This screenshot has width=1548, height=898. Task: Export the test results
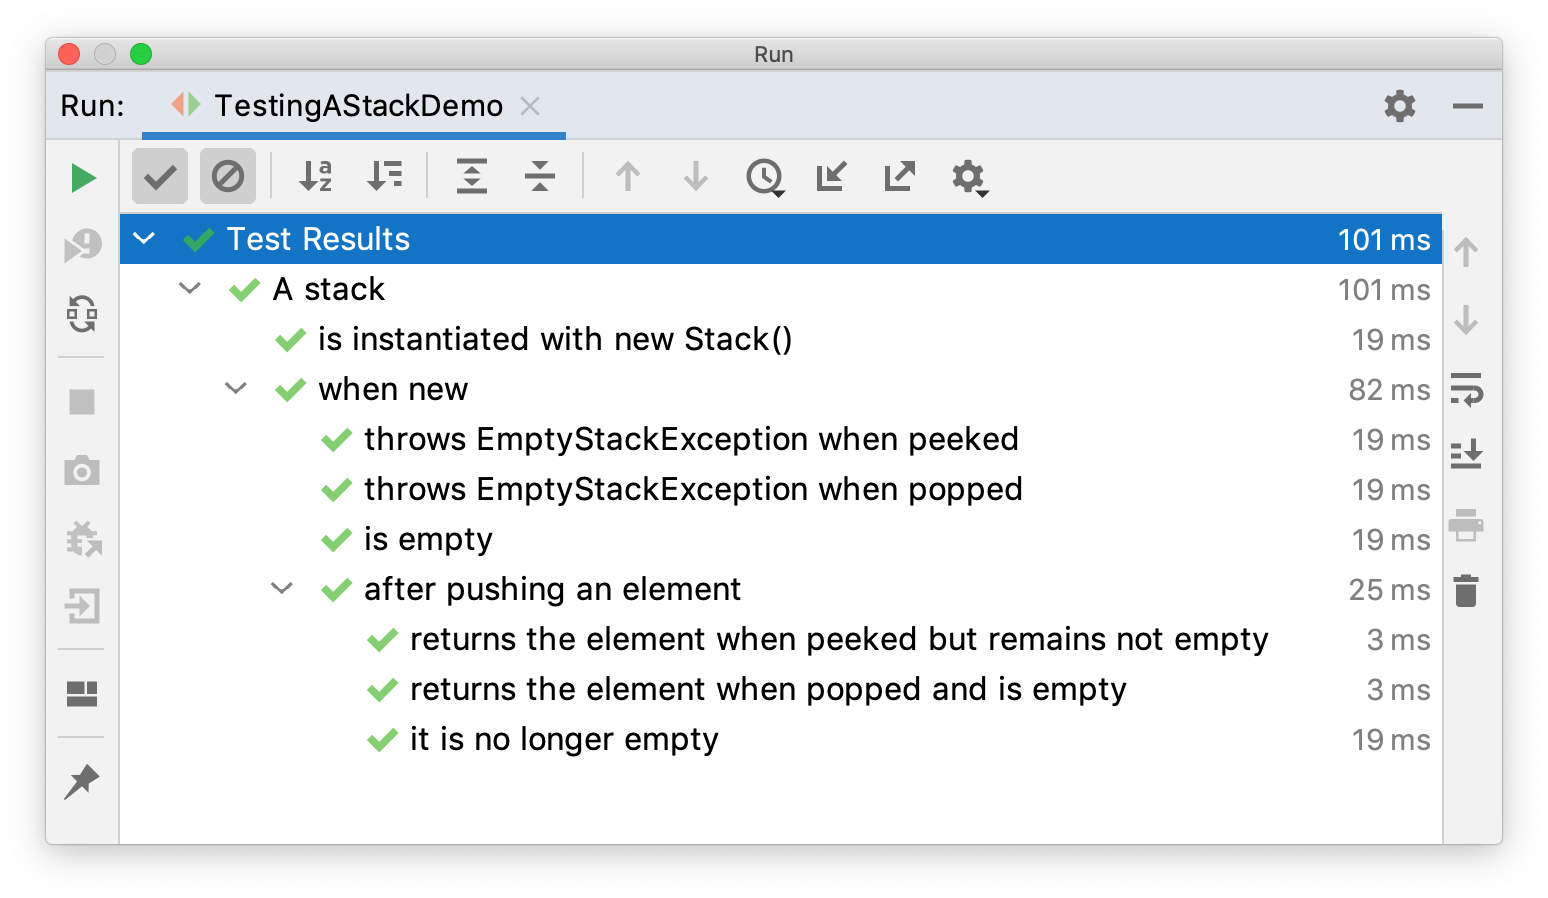tap(899, 176)
